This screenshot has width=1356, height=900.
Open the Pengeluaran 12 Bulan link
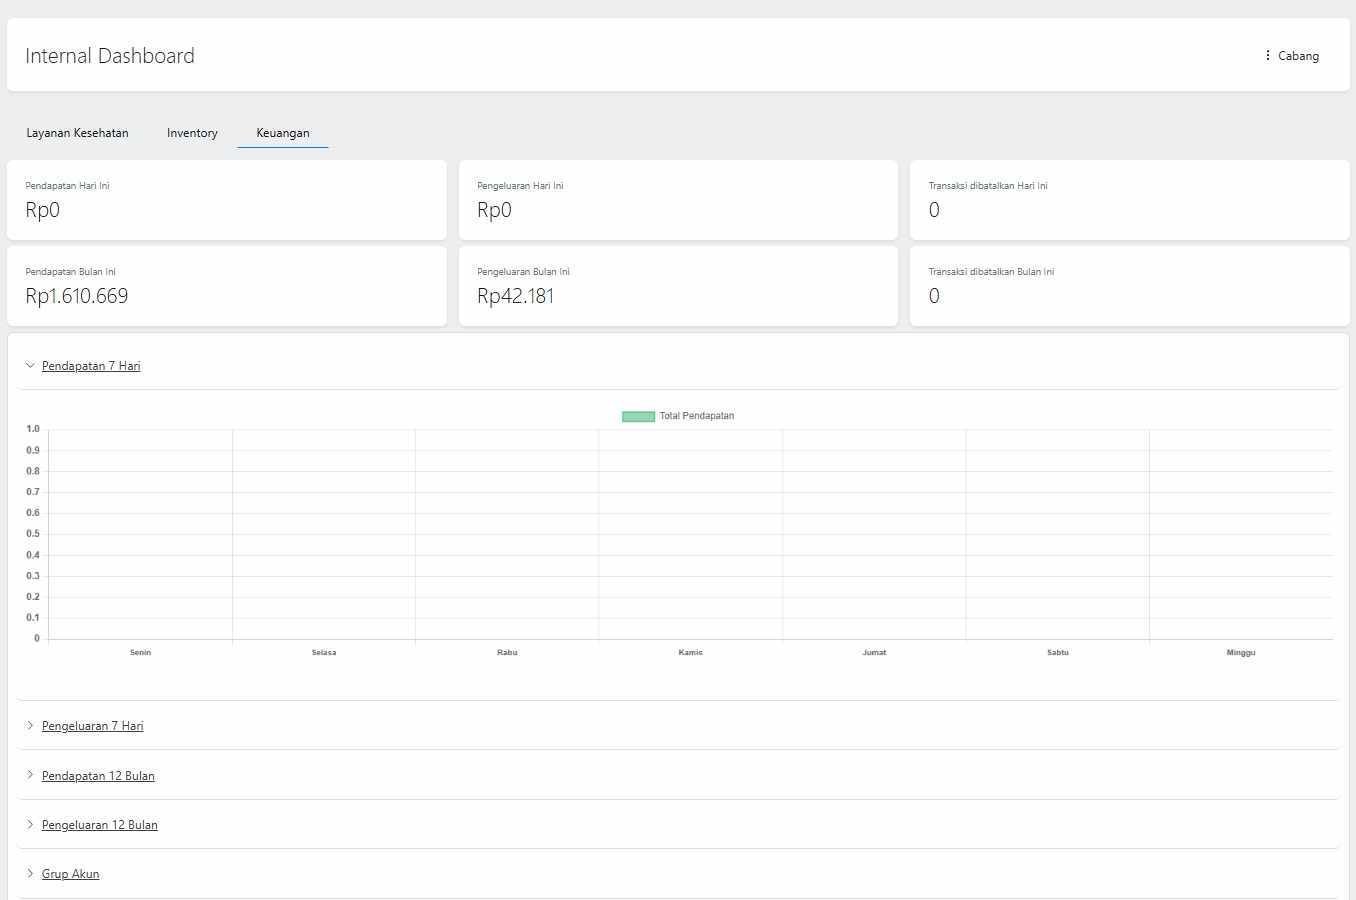tap(100, 825)
